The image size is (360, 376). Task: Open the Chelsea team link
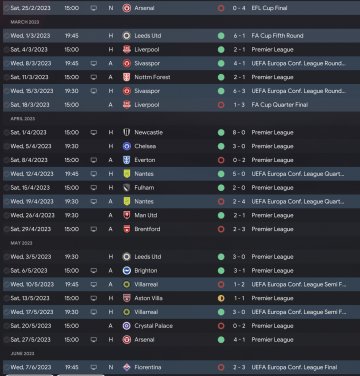pyautogui.click(x=145, y=146)
